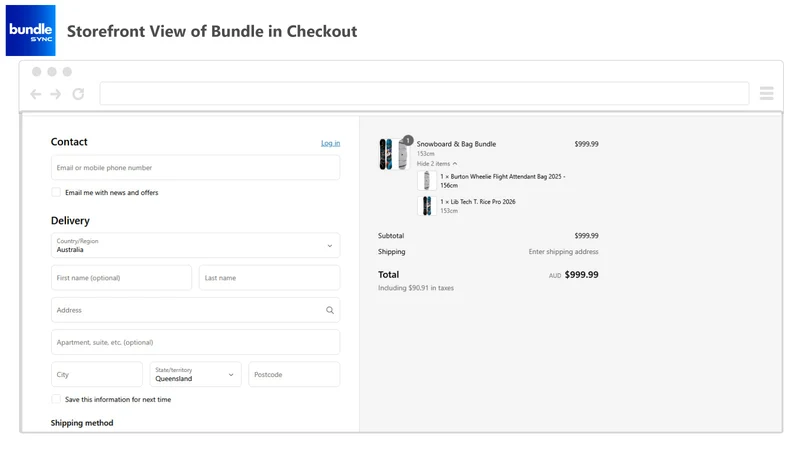Click the Delivery heading
The height and width of the screenshot is (450, 800).
[70, 220]
